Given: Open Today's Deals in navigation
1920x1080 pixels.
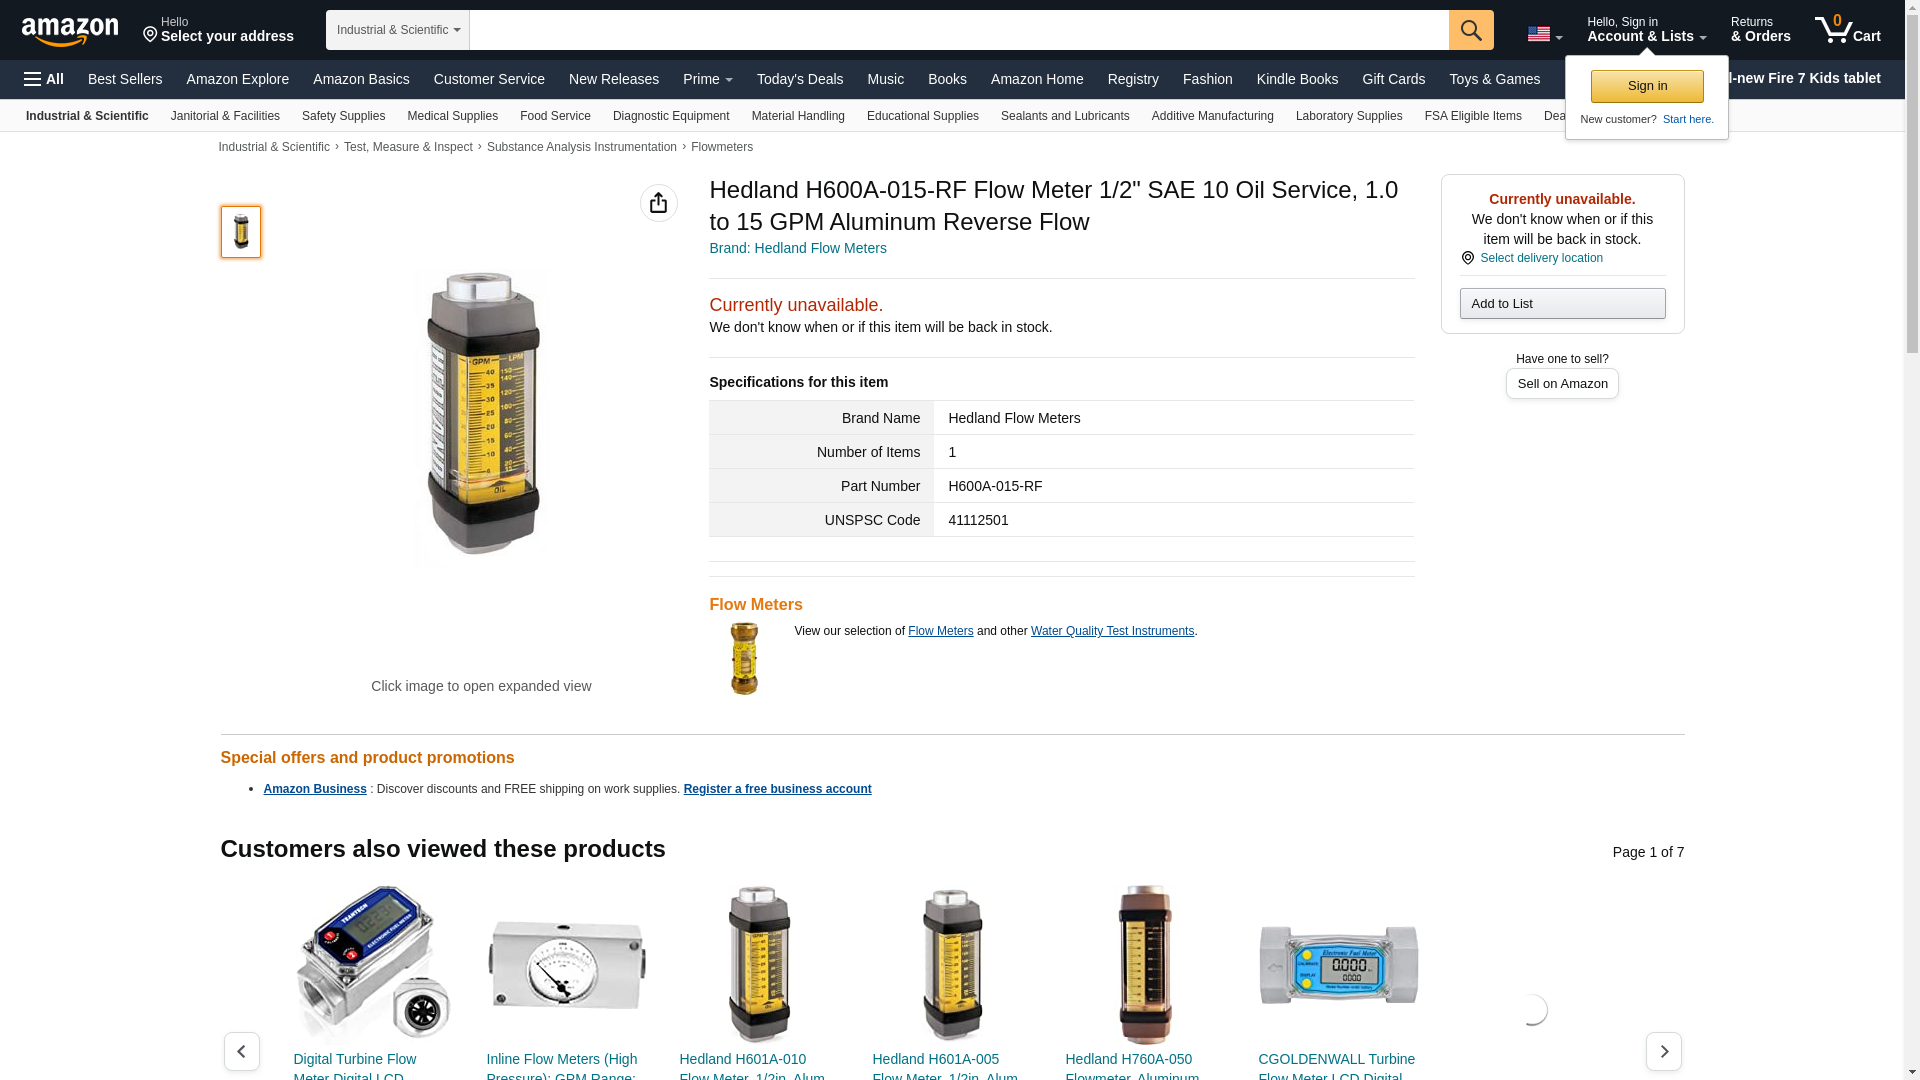Looking at the screenshot, I should point(800,79).
